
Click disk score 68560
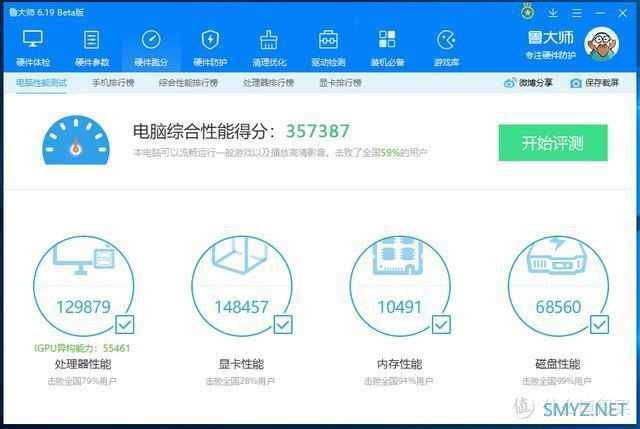pos(558,307)
